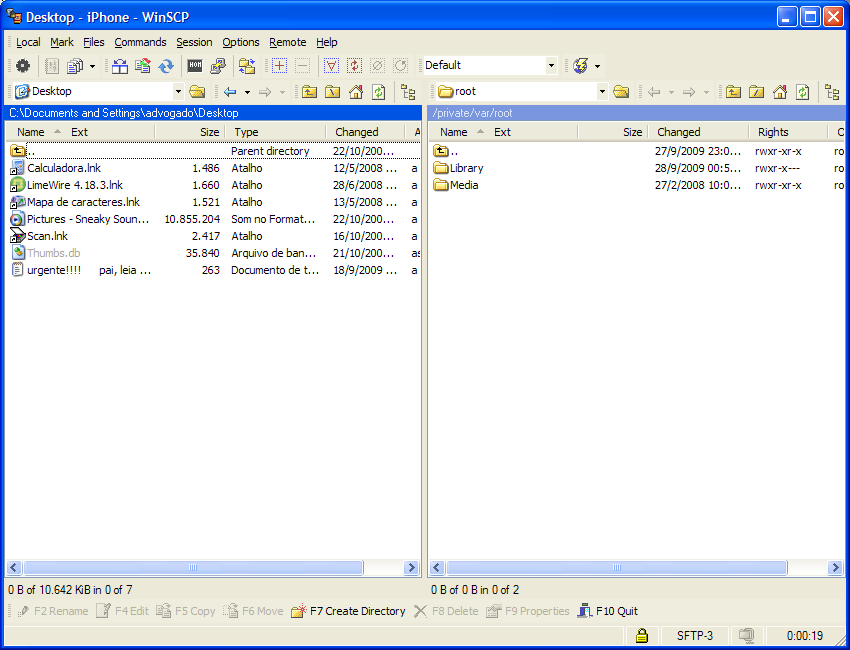Image resolution: width=850 pixels, height=650 pixels.
Task: Click local panel horizontal scrollbar right arrow
Action: [x=411, y=568]
